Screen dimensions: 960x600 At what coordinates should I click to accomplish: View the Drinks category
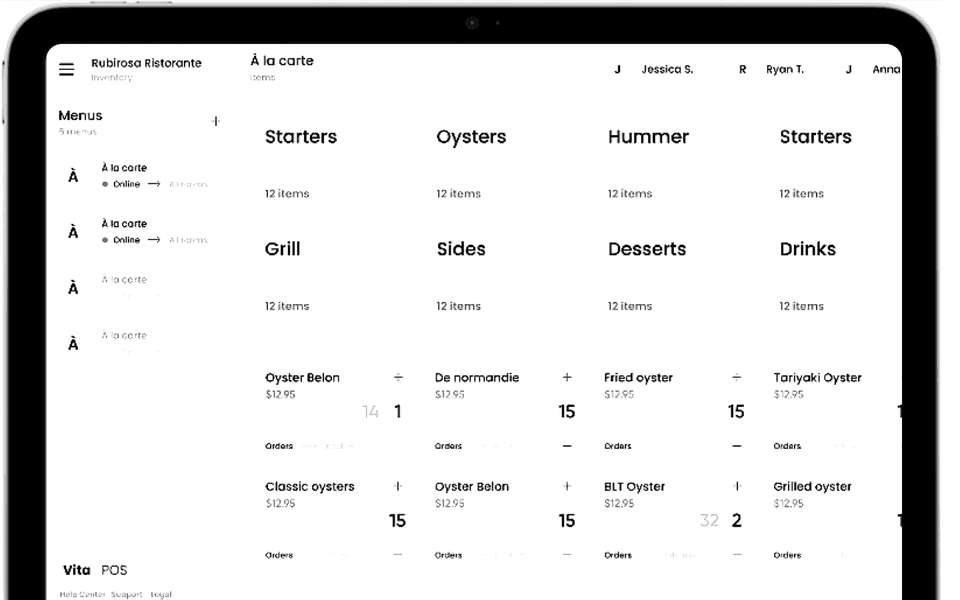[x=808, y=249]
